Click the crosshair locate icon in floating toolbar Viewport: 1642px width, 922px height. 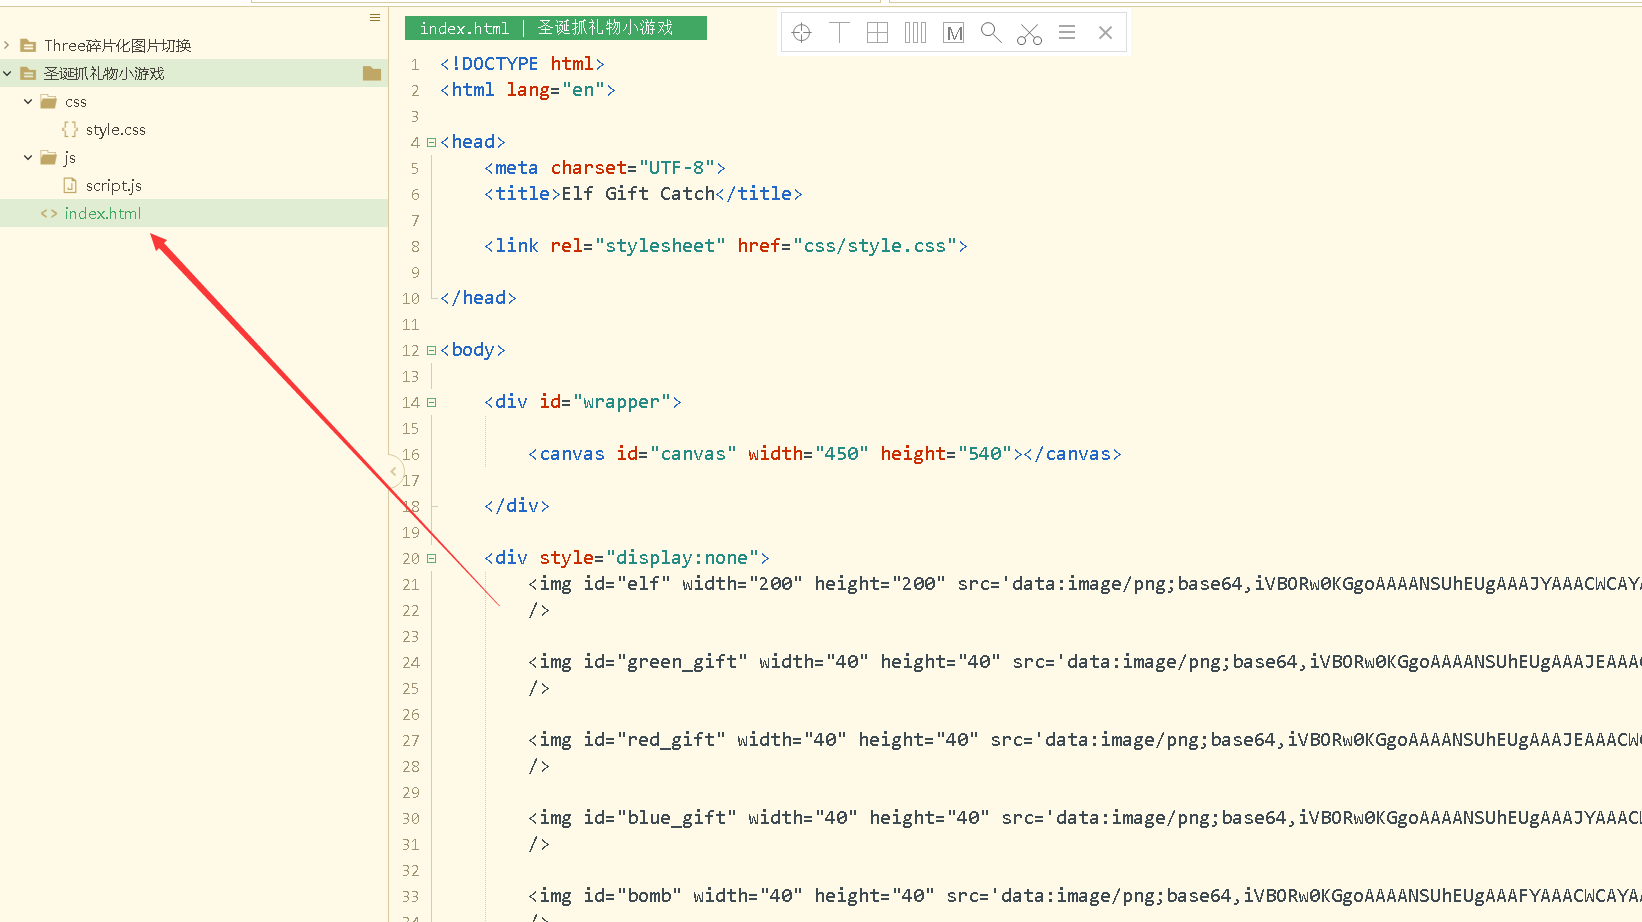(x=801, y=33)
